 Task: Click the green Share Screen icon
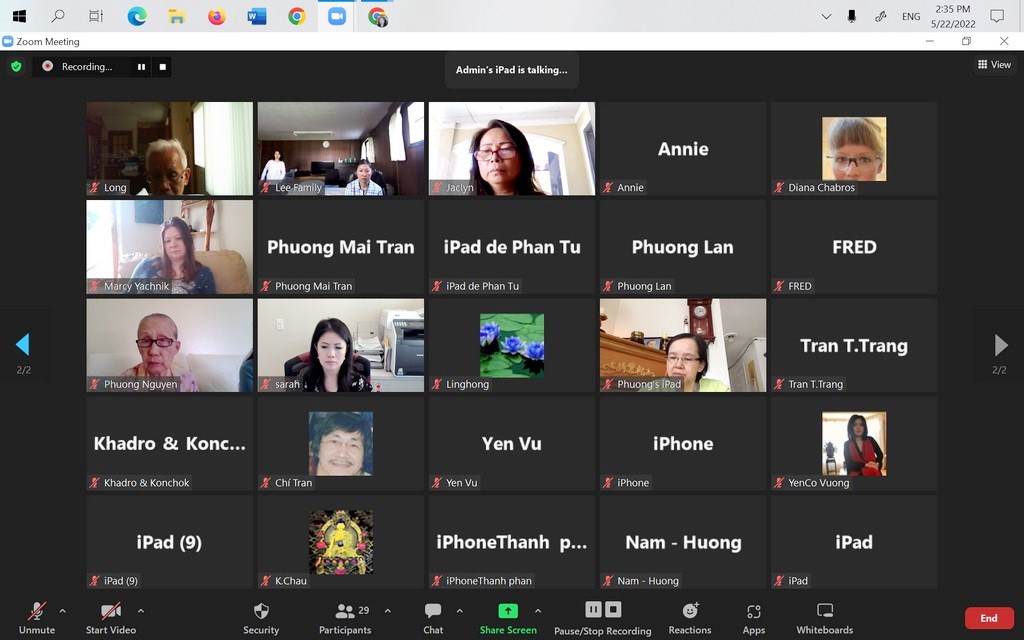pos(508,612)
